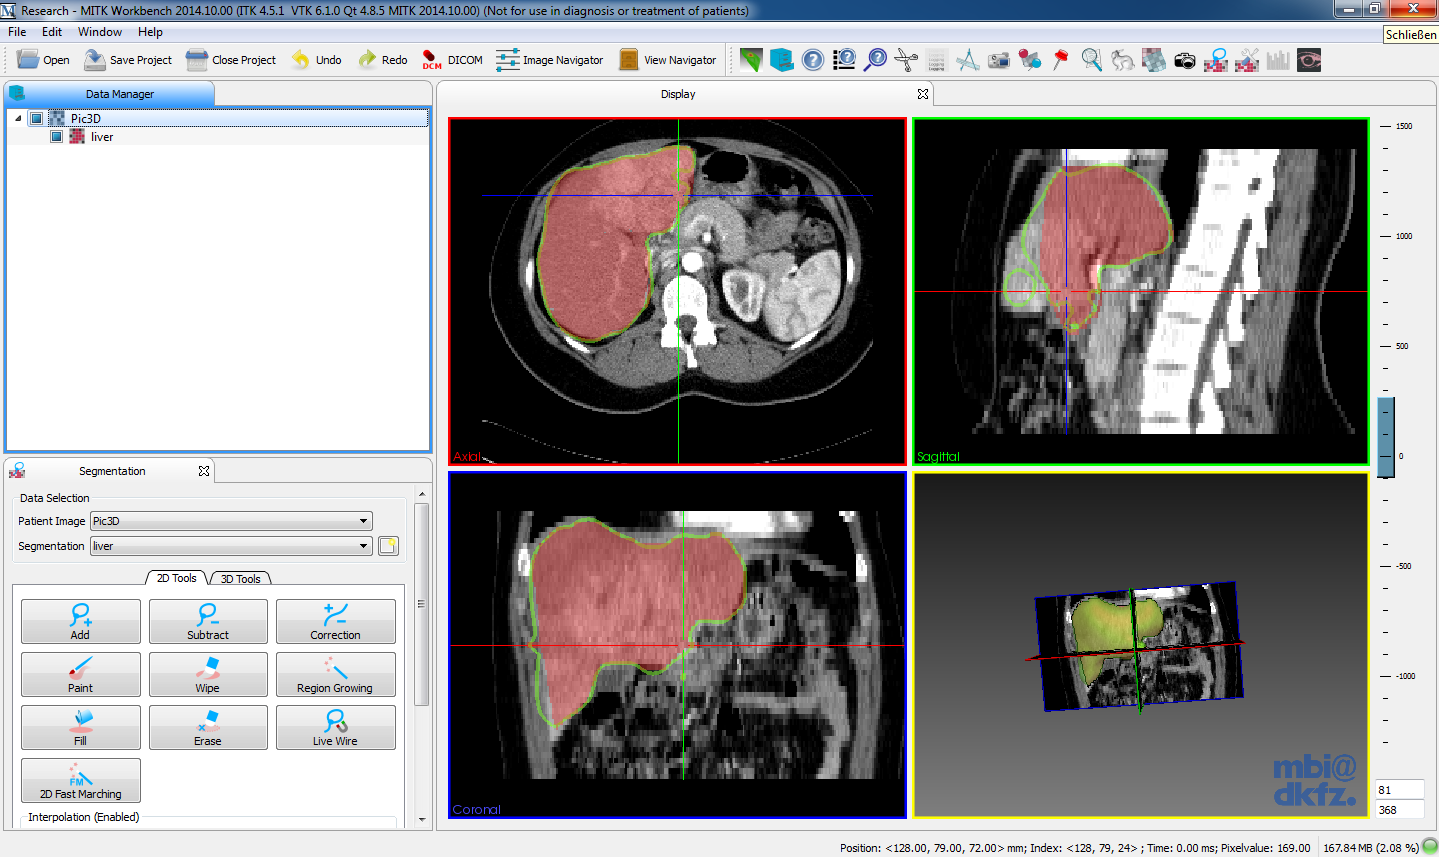Open the Patient Image dropdown
This screenshot has height=857, width=1439.
(231, 521)
